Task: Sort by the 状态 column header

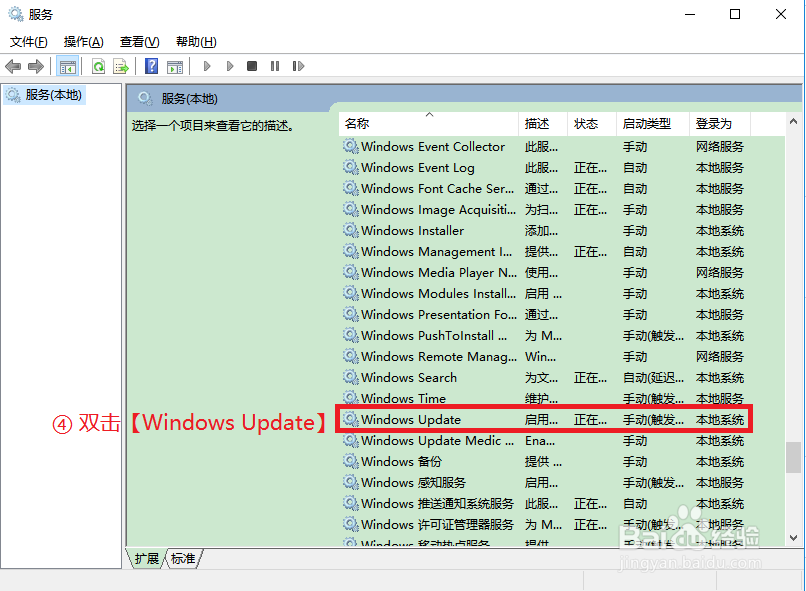Action: click(x=592, y=124)
